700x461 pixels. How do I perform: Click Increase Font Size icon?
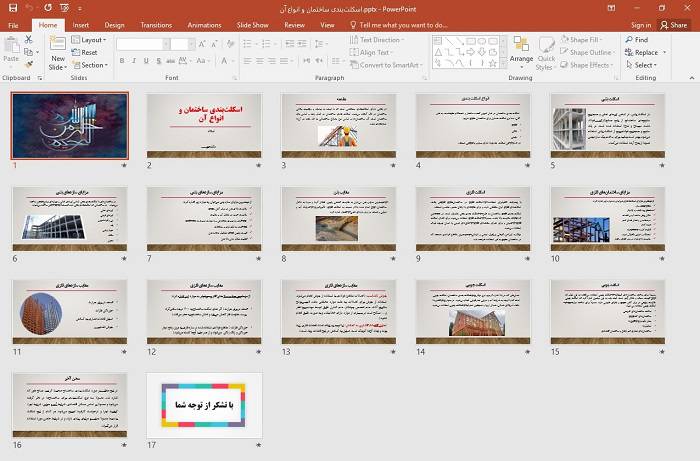pyautogui.click(x=202, y=44)
